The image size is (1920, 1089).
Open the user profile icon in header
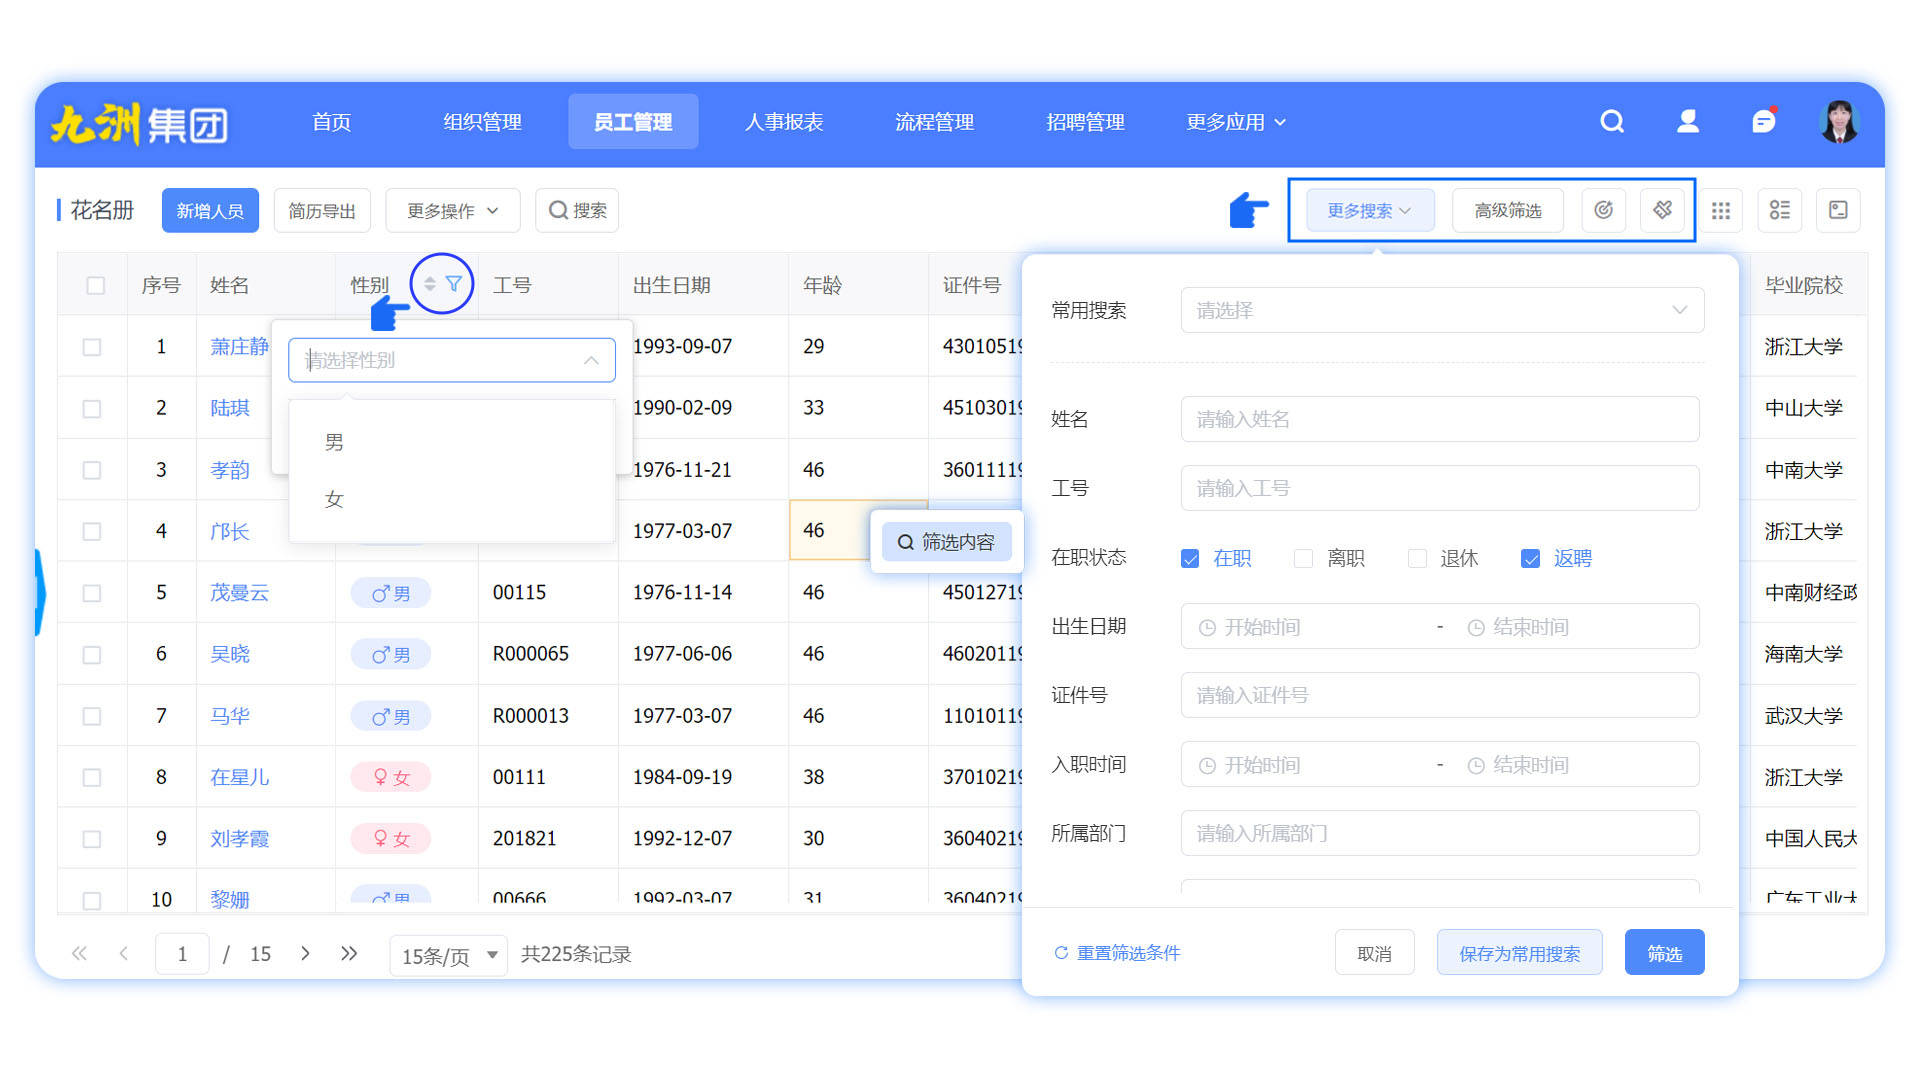(1687, 122)
